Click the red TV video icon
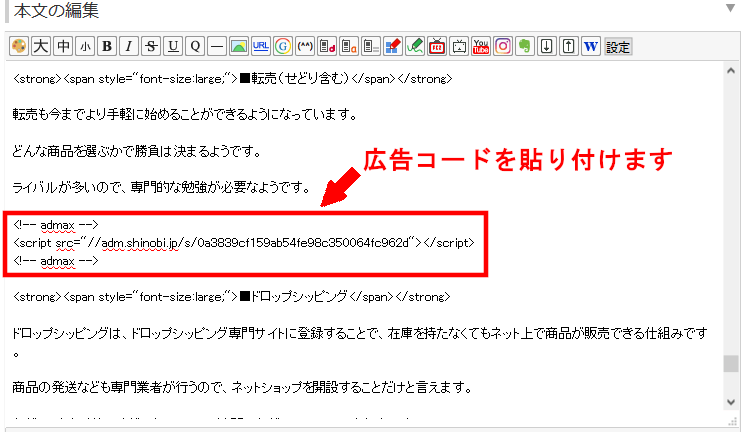 click(x=437, y=47)
